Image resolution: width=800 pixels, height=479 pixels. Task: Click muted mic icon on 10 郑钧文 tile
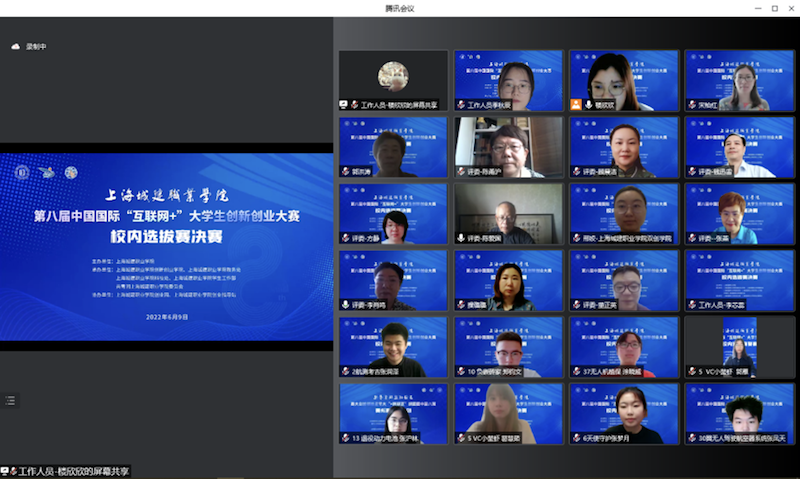point(461,371)
